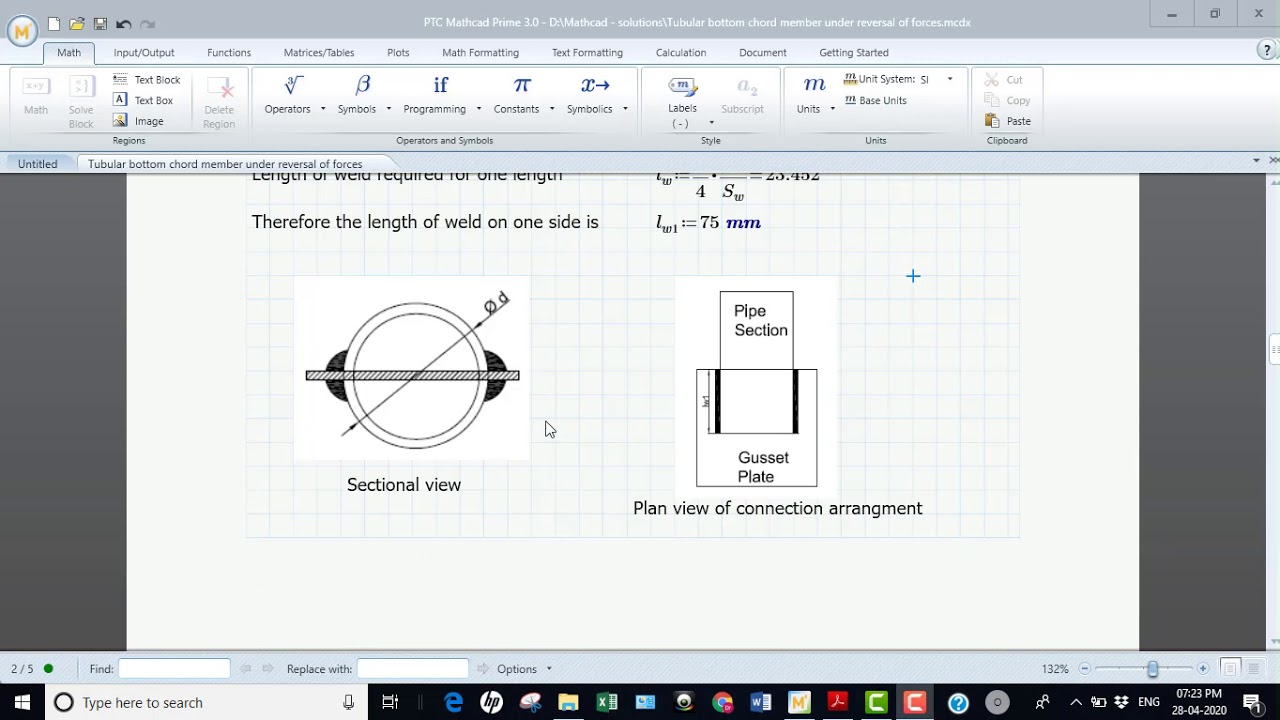The width and height of the screenshot is (1280, 720).
Task: Click the 'Plan view of connection arrangment' caption
Action: tap(778, 508)
